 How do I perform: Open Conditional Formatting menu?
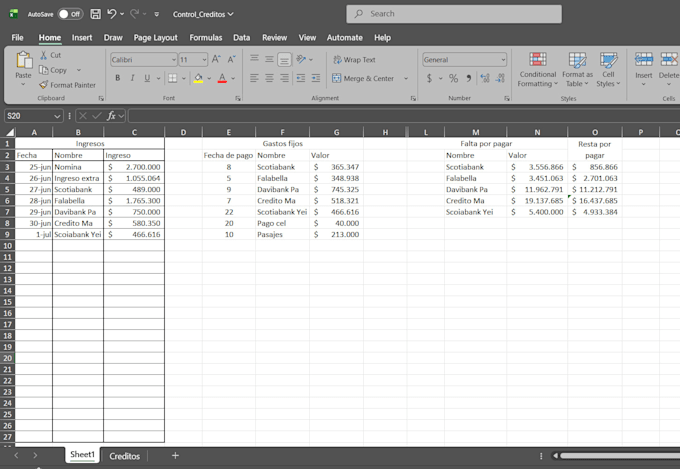pyautogui.click(x=537, y=69)
